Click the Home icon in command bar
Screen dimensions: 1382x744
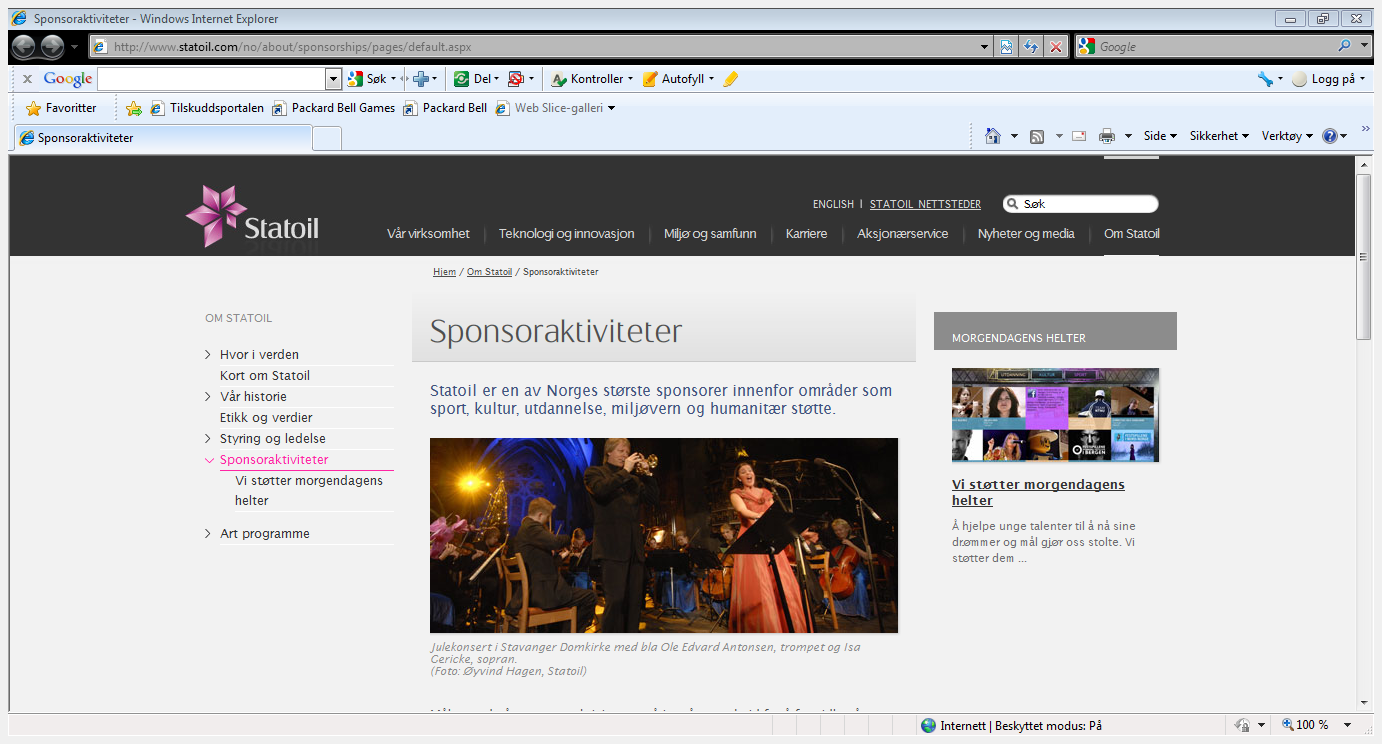pyautogui.click(x=992, y=136)
